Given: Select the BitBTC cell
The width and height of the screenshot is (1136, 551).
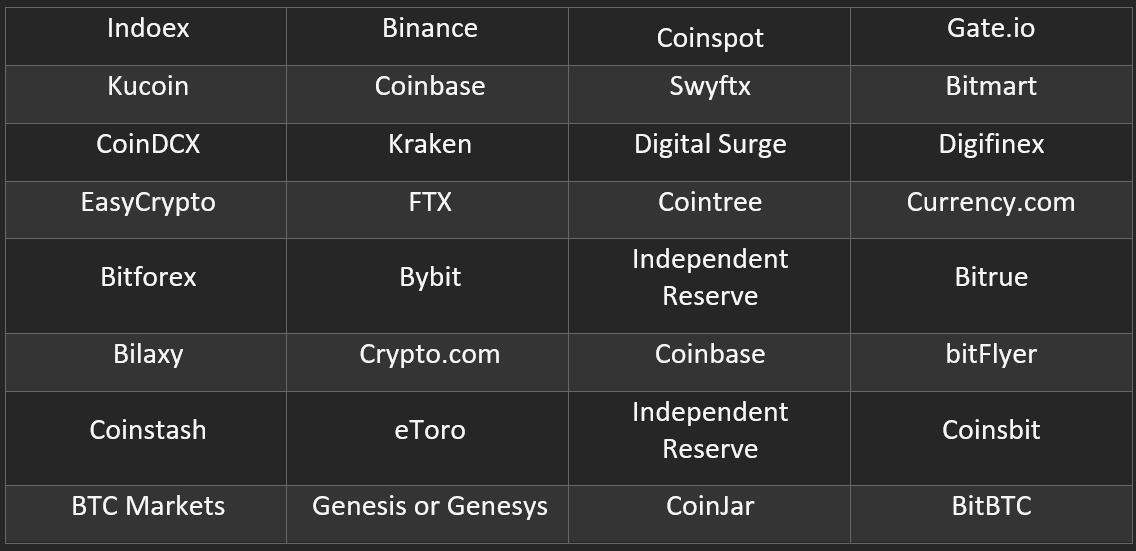Looking at the screenshot, I should pyautogui.click(x=990, y=514).
